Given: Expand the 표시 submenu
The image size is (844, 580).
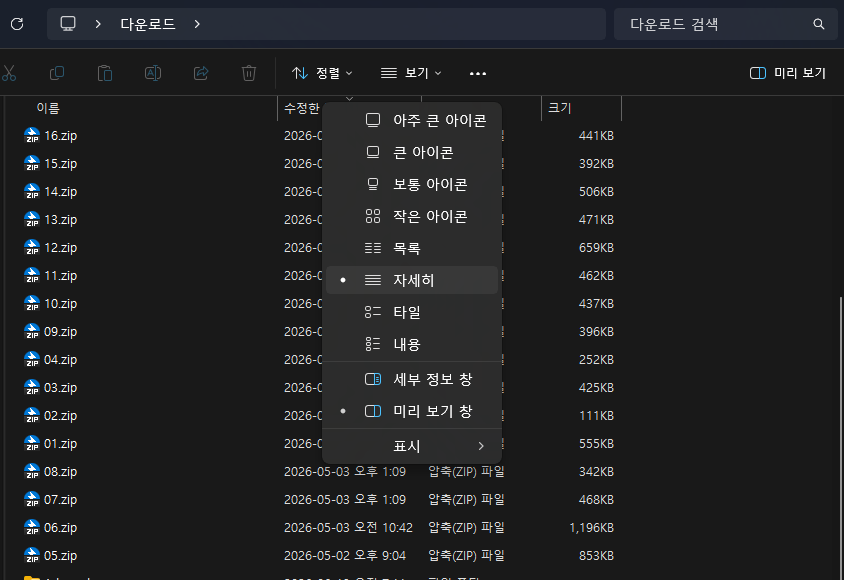Looking at the screenshot, I should point(412,446).
